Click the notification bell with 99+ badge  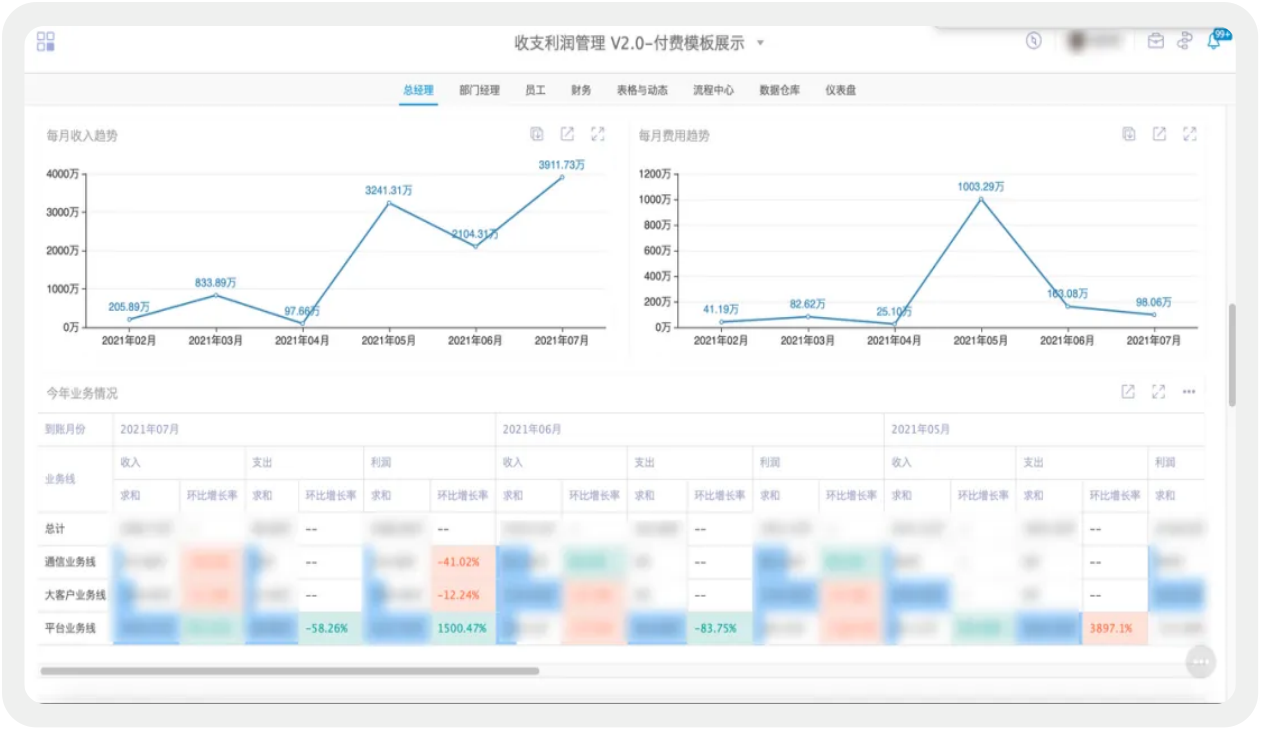[x=1214, y=41]
